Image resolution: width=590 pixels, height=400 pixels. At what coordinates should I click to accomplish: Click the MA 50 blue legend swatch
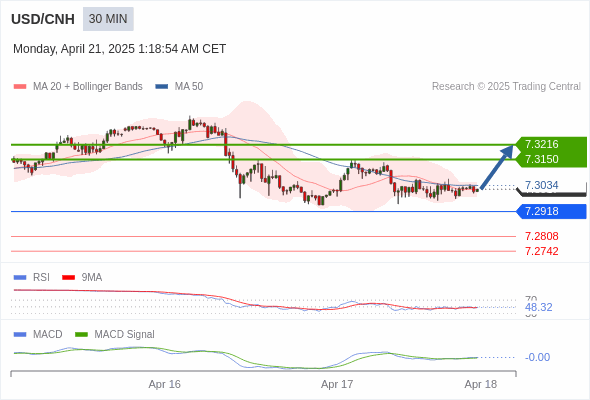point(162,87)
